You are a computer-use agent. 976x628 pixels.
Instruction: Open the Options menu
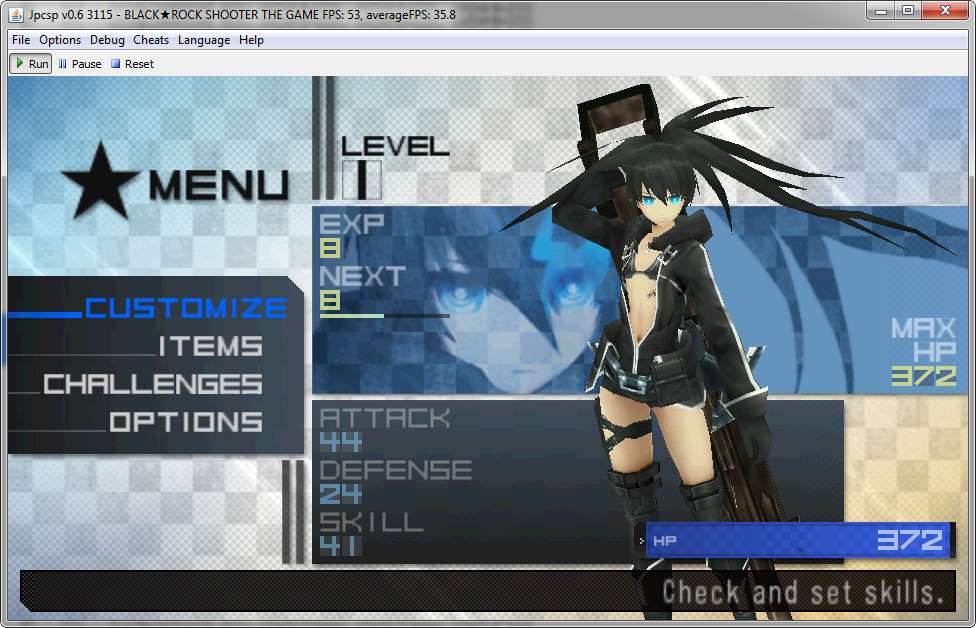[x=60, y=40]
